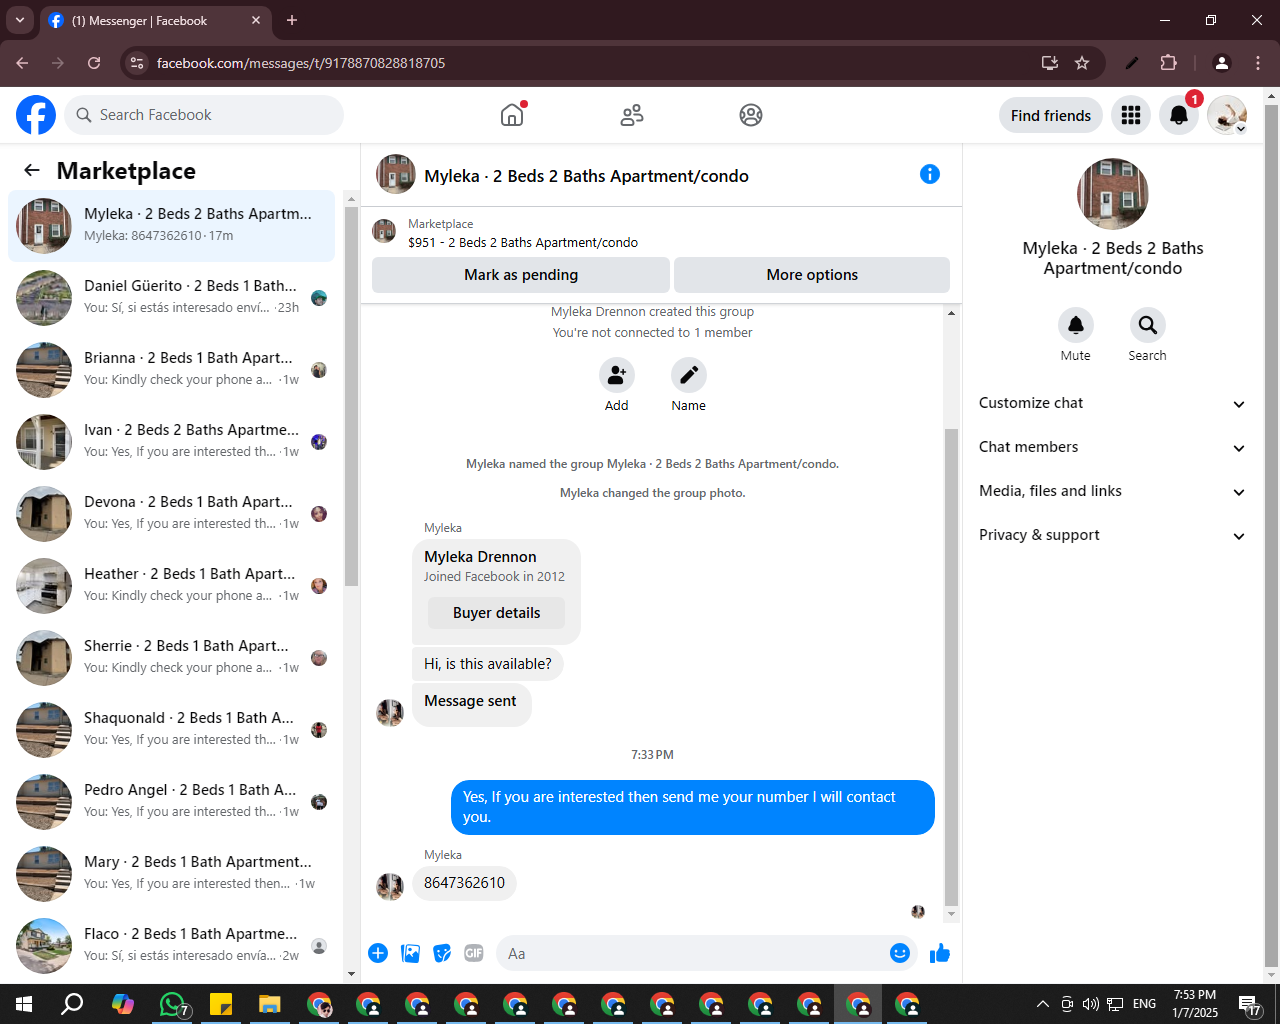The height and width of the screenshot is (1024, 1280).
Task: Send a thumbs-up like
Action: [x=940, y=953]
